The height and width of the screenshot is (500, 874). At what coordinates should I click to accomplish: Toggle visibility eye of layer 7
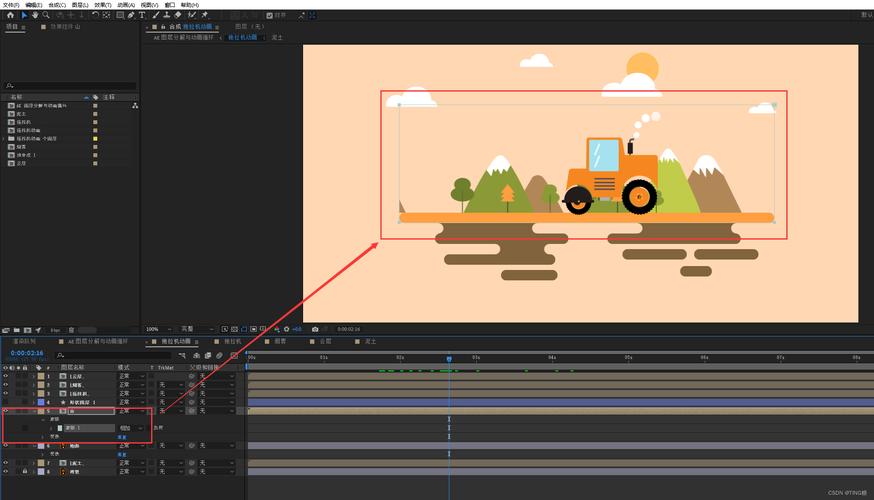(x=6, y=463)
